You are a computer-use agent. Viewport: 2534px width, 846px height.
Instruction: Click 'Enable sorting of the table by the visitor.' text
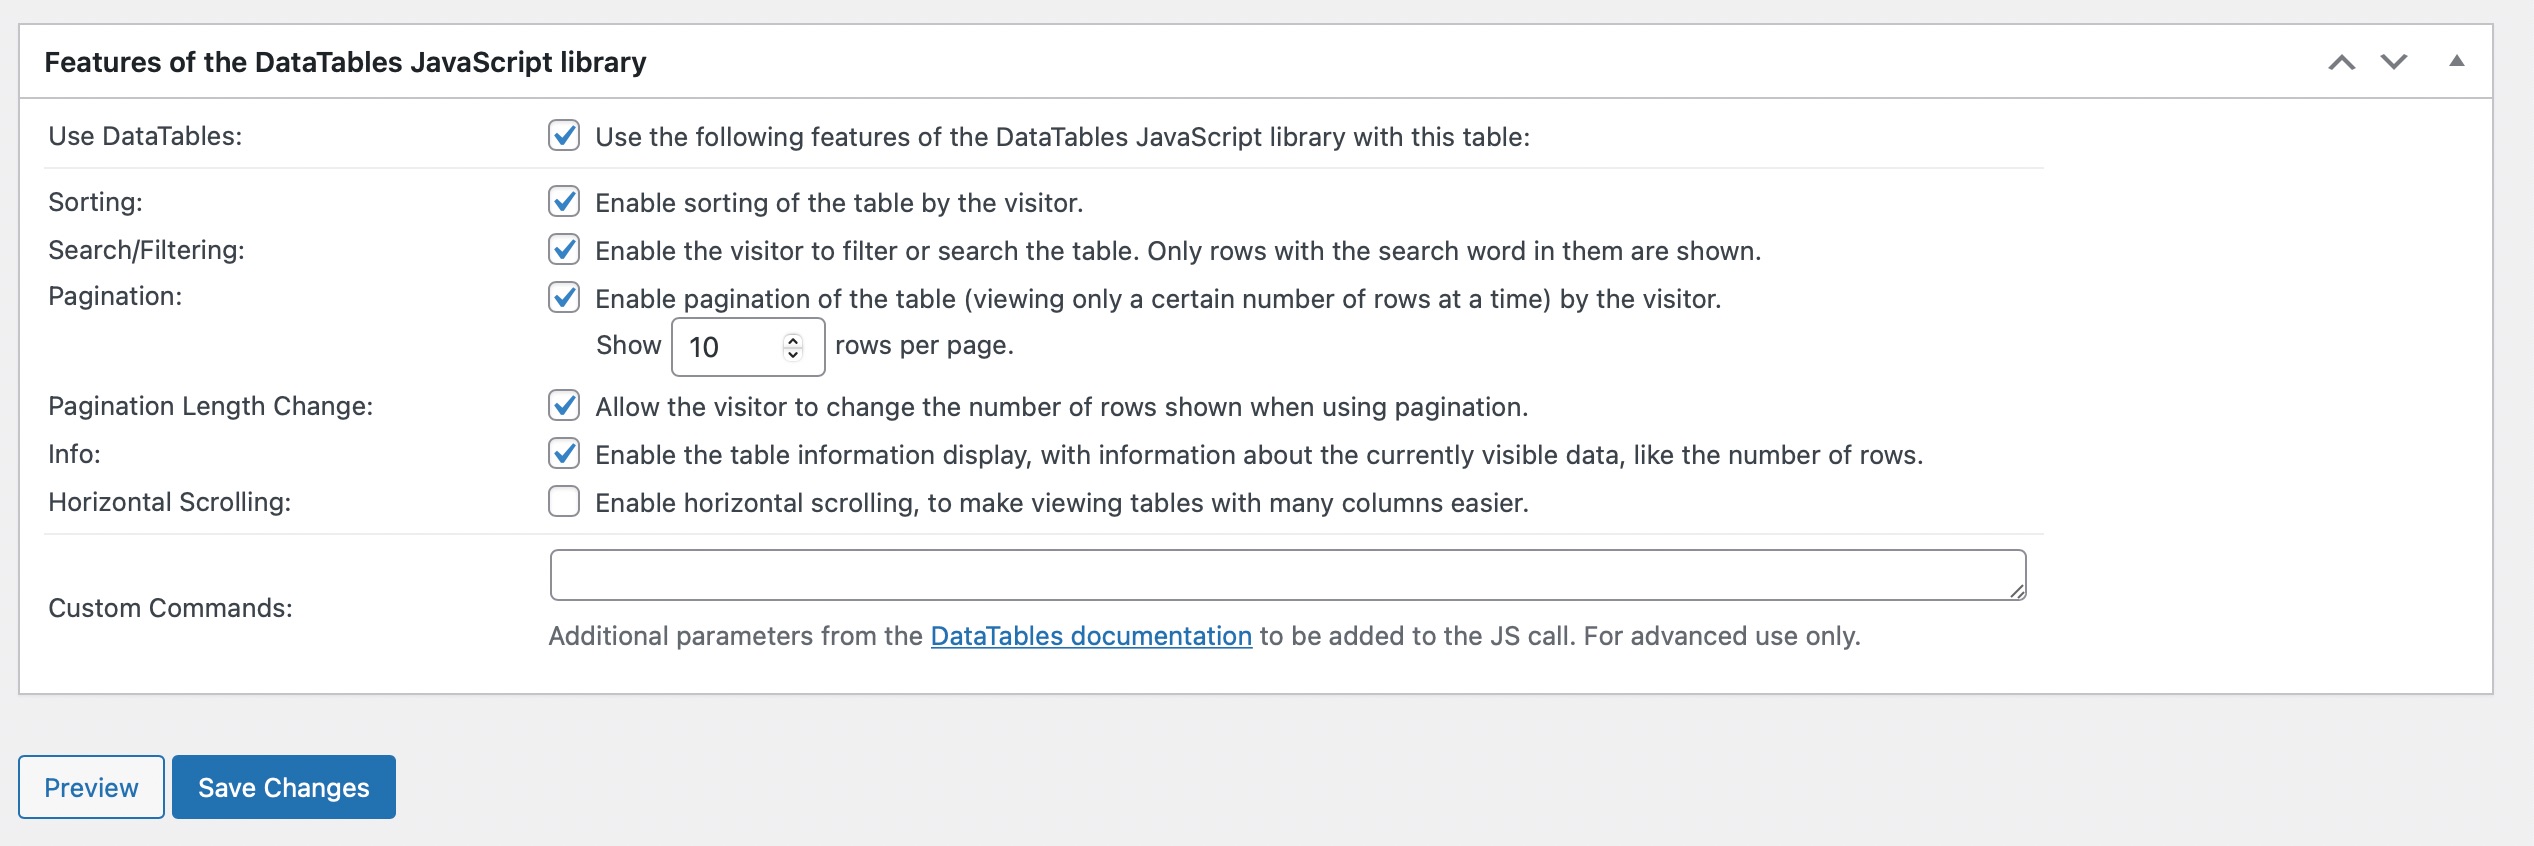pyautogui.click(x=839, y=203)
